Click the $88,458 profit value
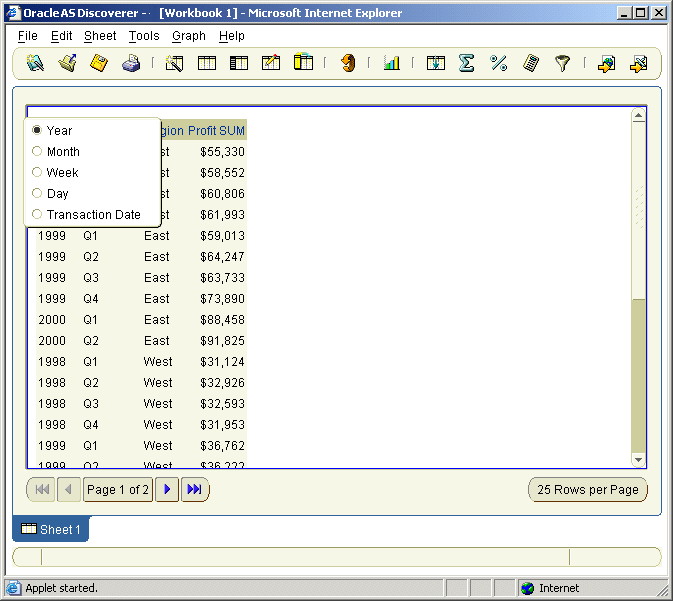The width and height of the screenshot is (673, 601). pyautogui.click(x=222, y=319)
